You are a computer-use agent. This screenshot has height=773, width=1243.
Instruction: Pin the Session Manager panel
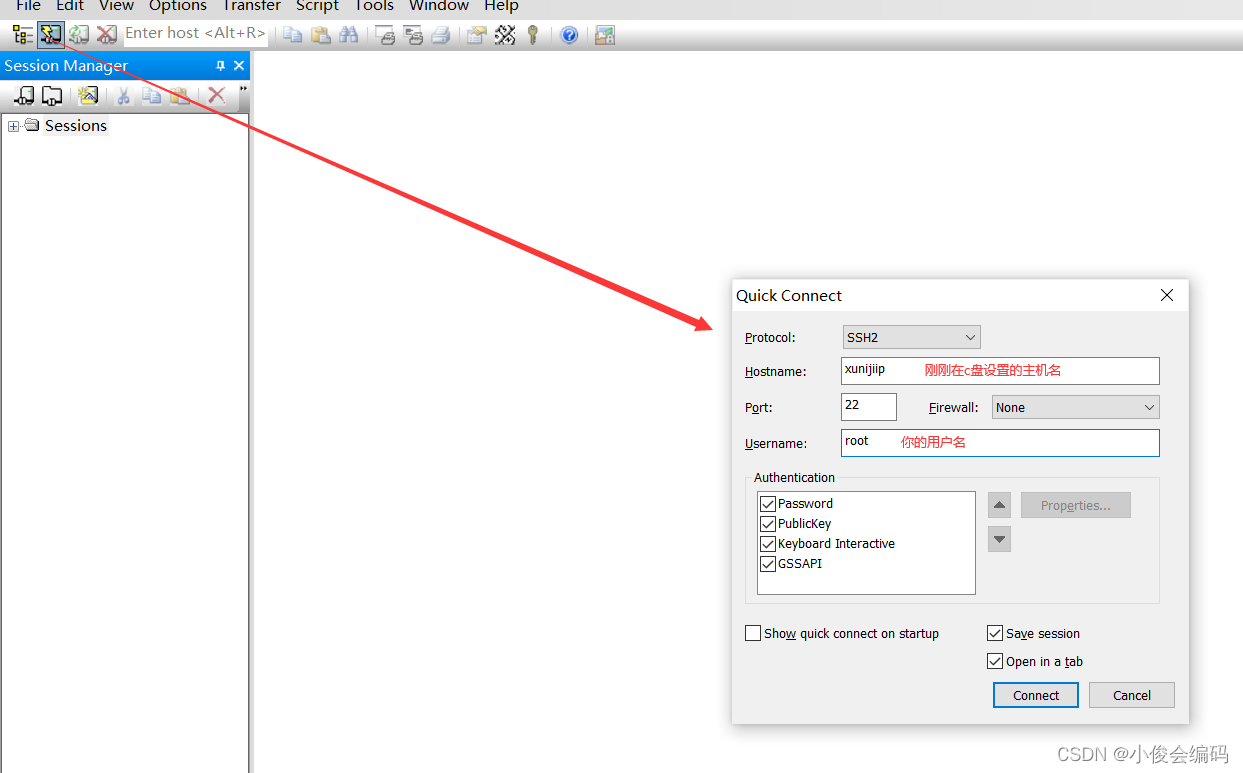click(221, 66)
